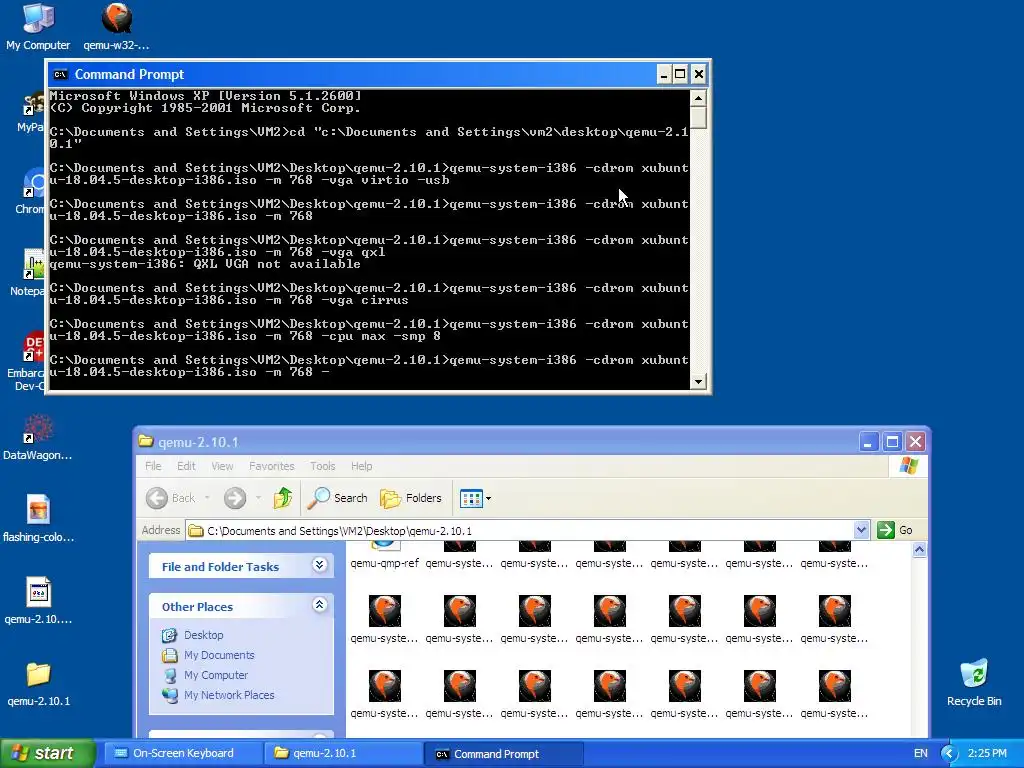
Task: Switch to Command Prompt taskbar button
Action: tap(504, 754)
